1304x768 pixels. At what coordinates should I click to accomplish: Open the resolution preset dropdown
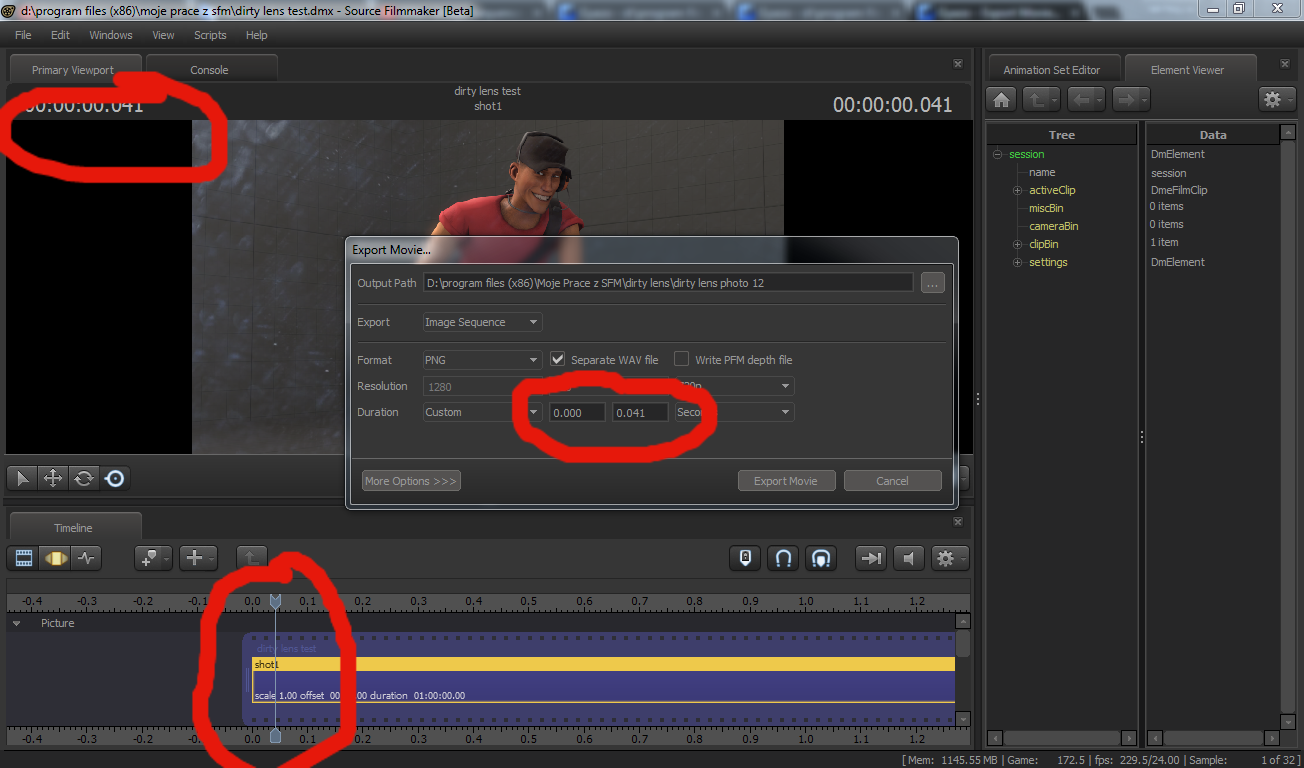pyautogui.click(x=734, y=386)
